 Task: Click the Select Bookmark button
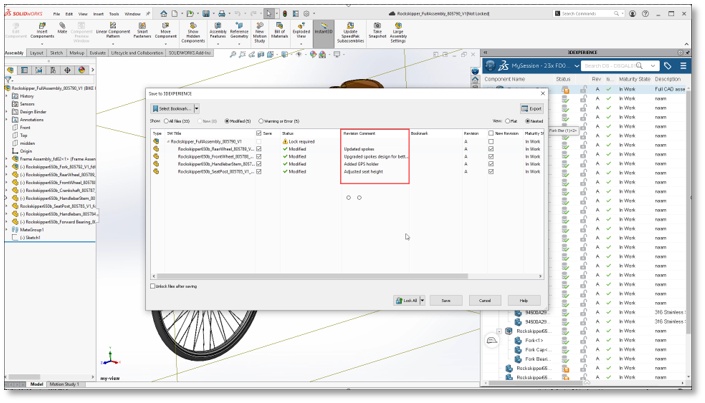point(172,109)
